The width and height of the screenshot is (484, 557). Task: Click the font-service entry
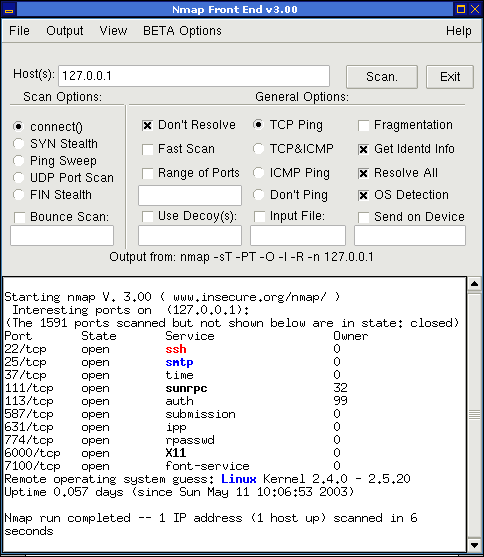pyautogui.click(x=207, y=466)
